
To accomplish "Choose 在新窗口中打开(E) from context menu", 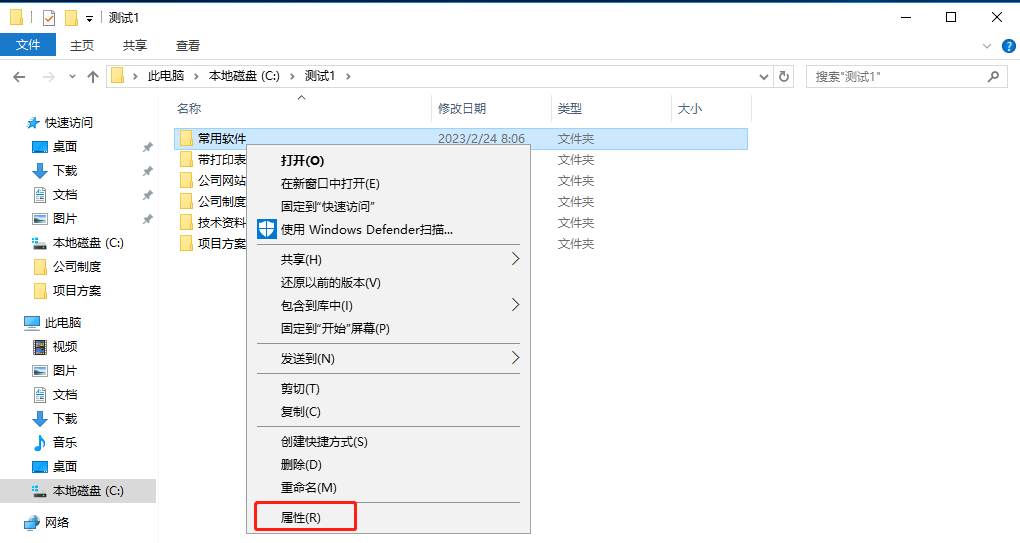I will coord(389,184).
